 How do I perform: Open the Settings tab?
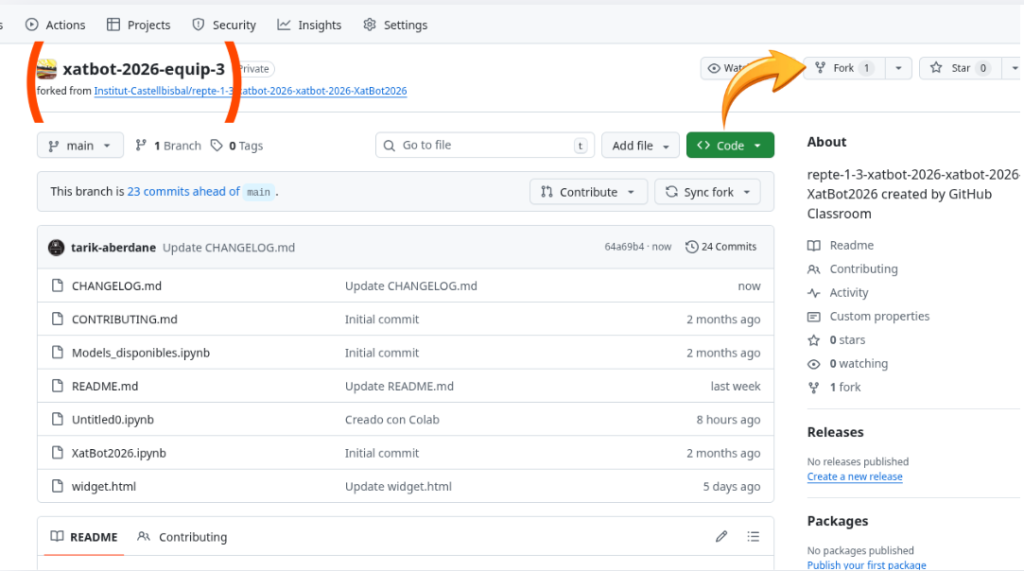pyautogui.click(x=397, y=25)
